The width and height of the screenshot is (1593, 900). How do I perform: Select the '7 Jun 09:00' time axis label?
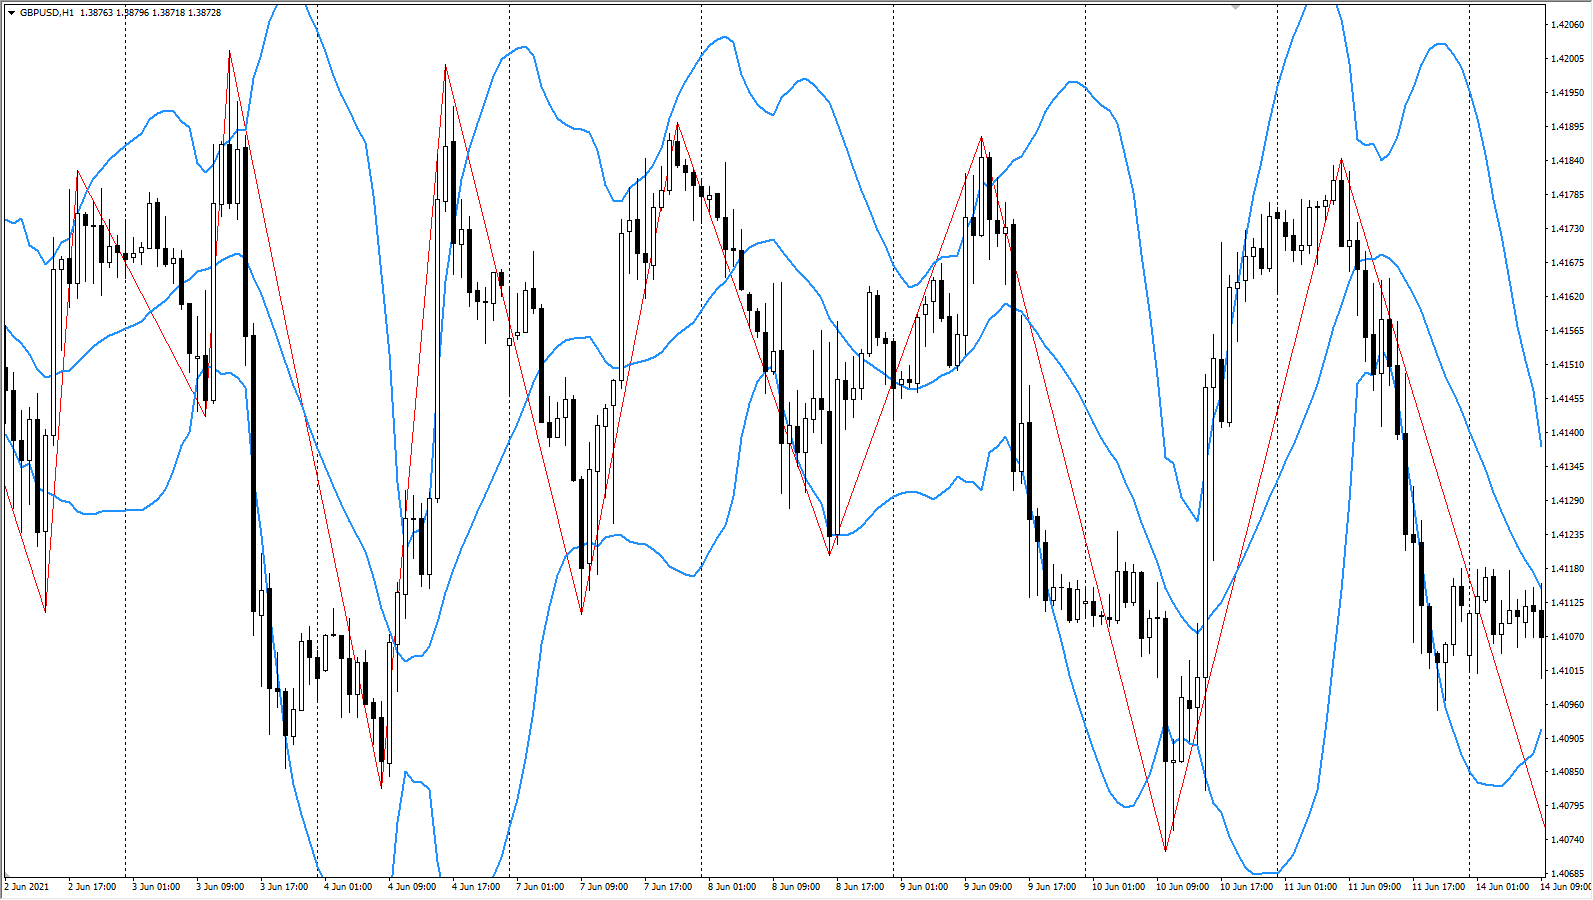tap(604, 887)
